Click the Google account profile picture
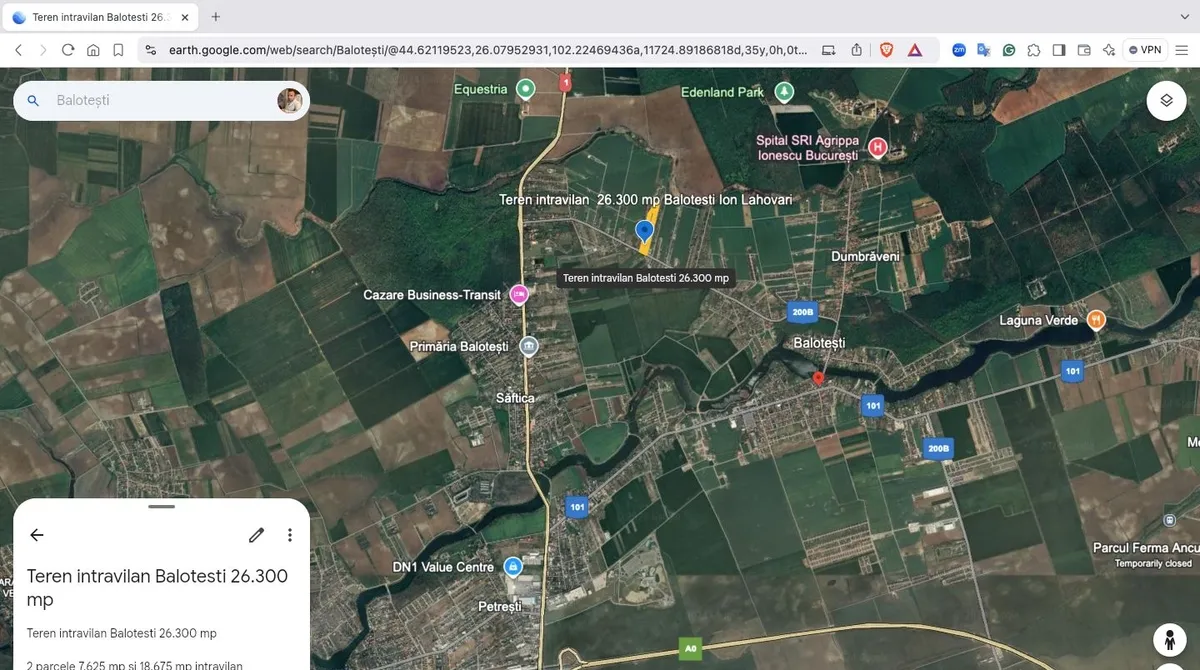Screen dimensions: 1200x670 289,101
